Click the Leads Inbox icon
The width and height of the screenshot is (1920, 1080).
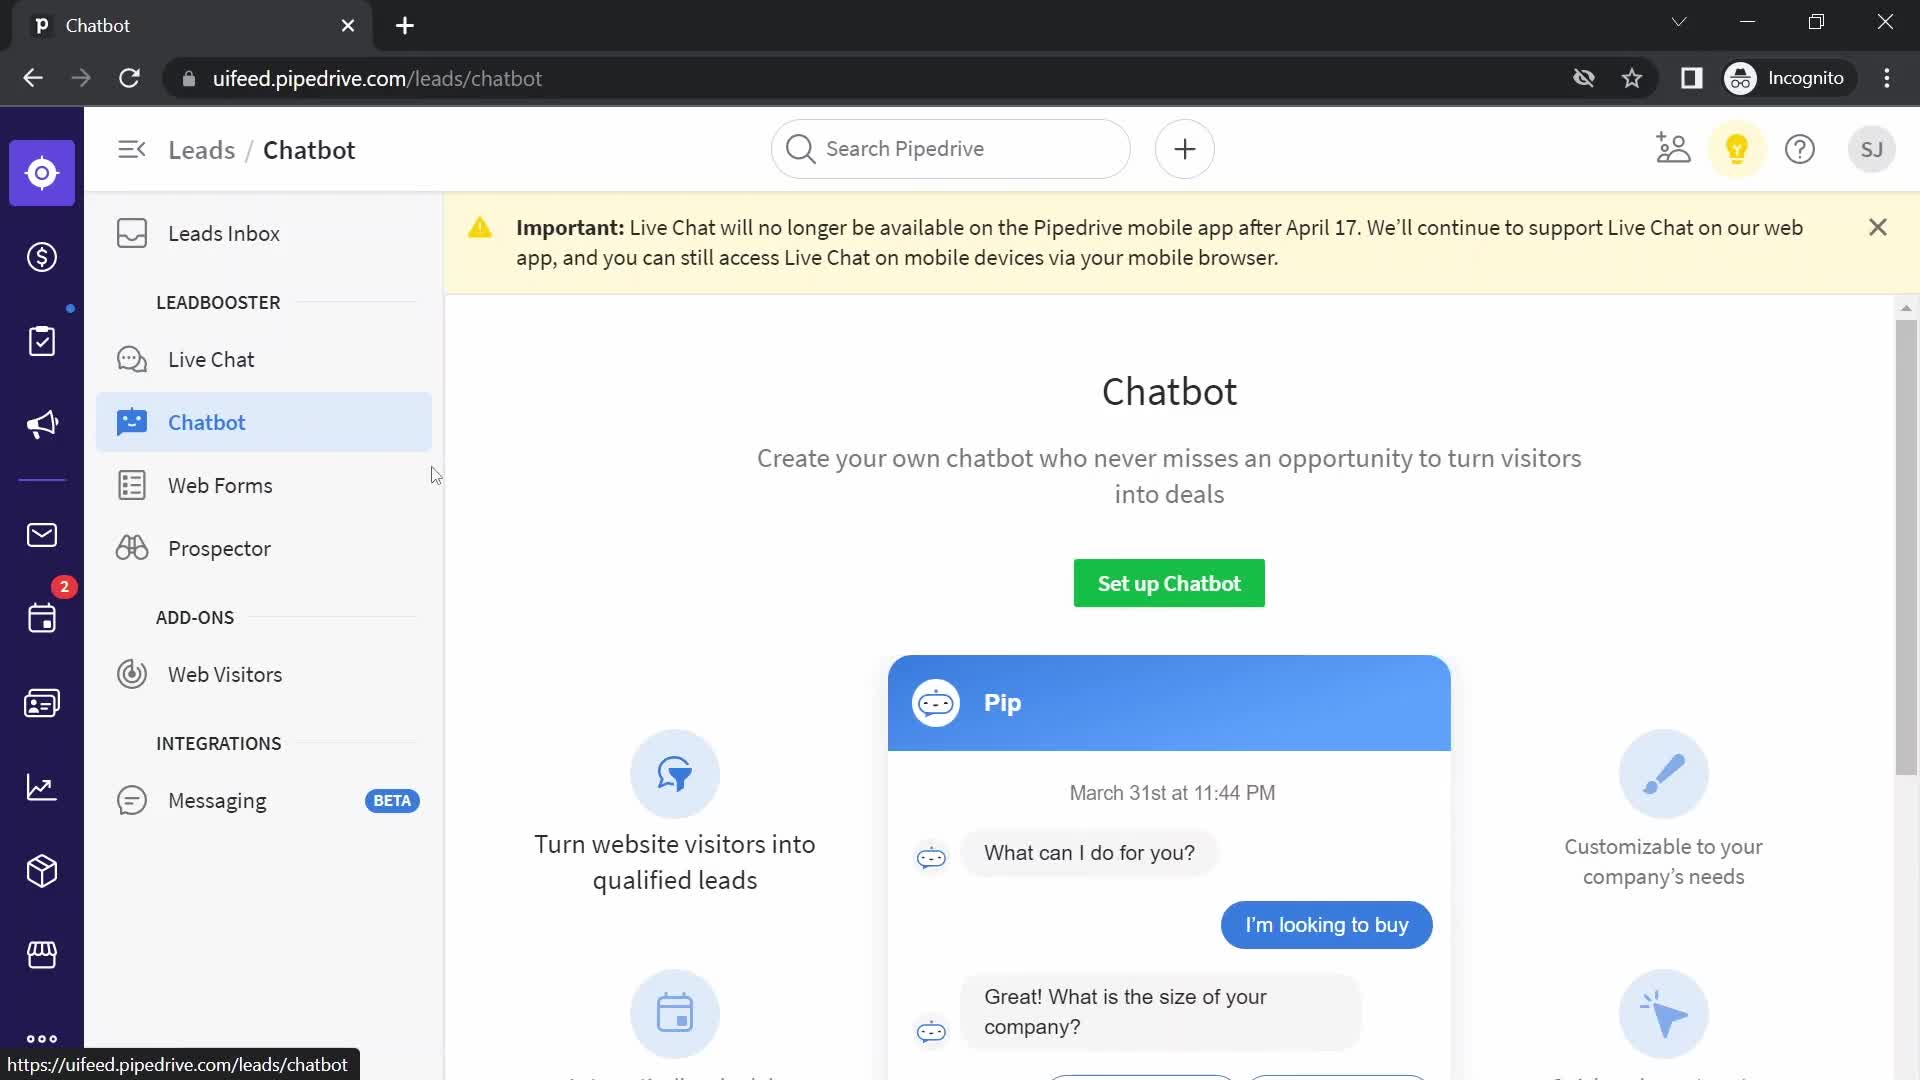point(132,235)
